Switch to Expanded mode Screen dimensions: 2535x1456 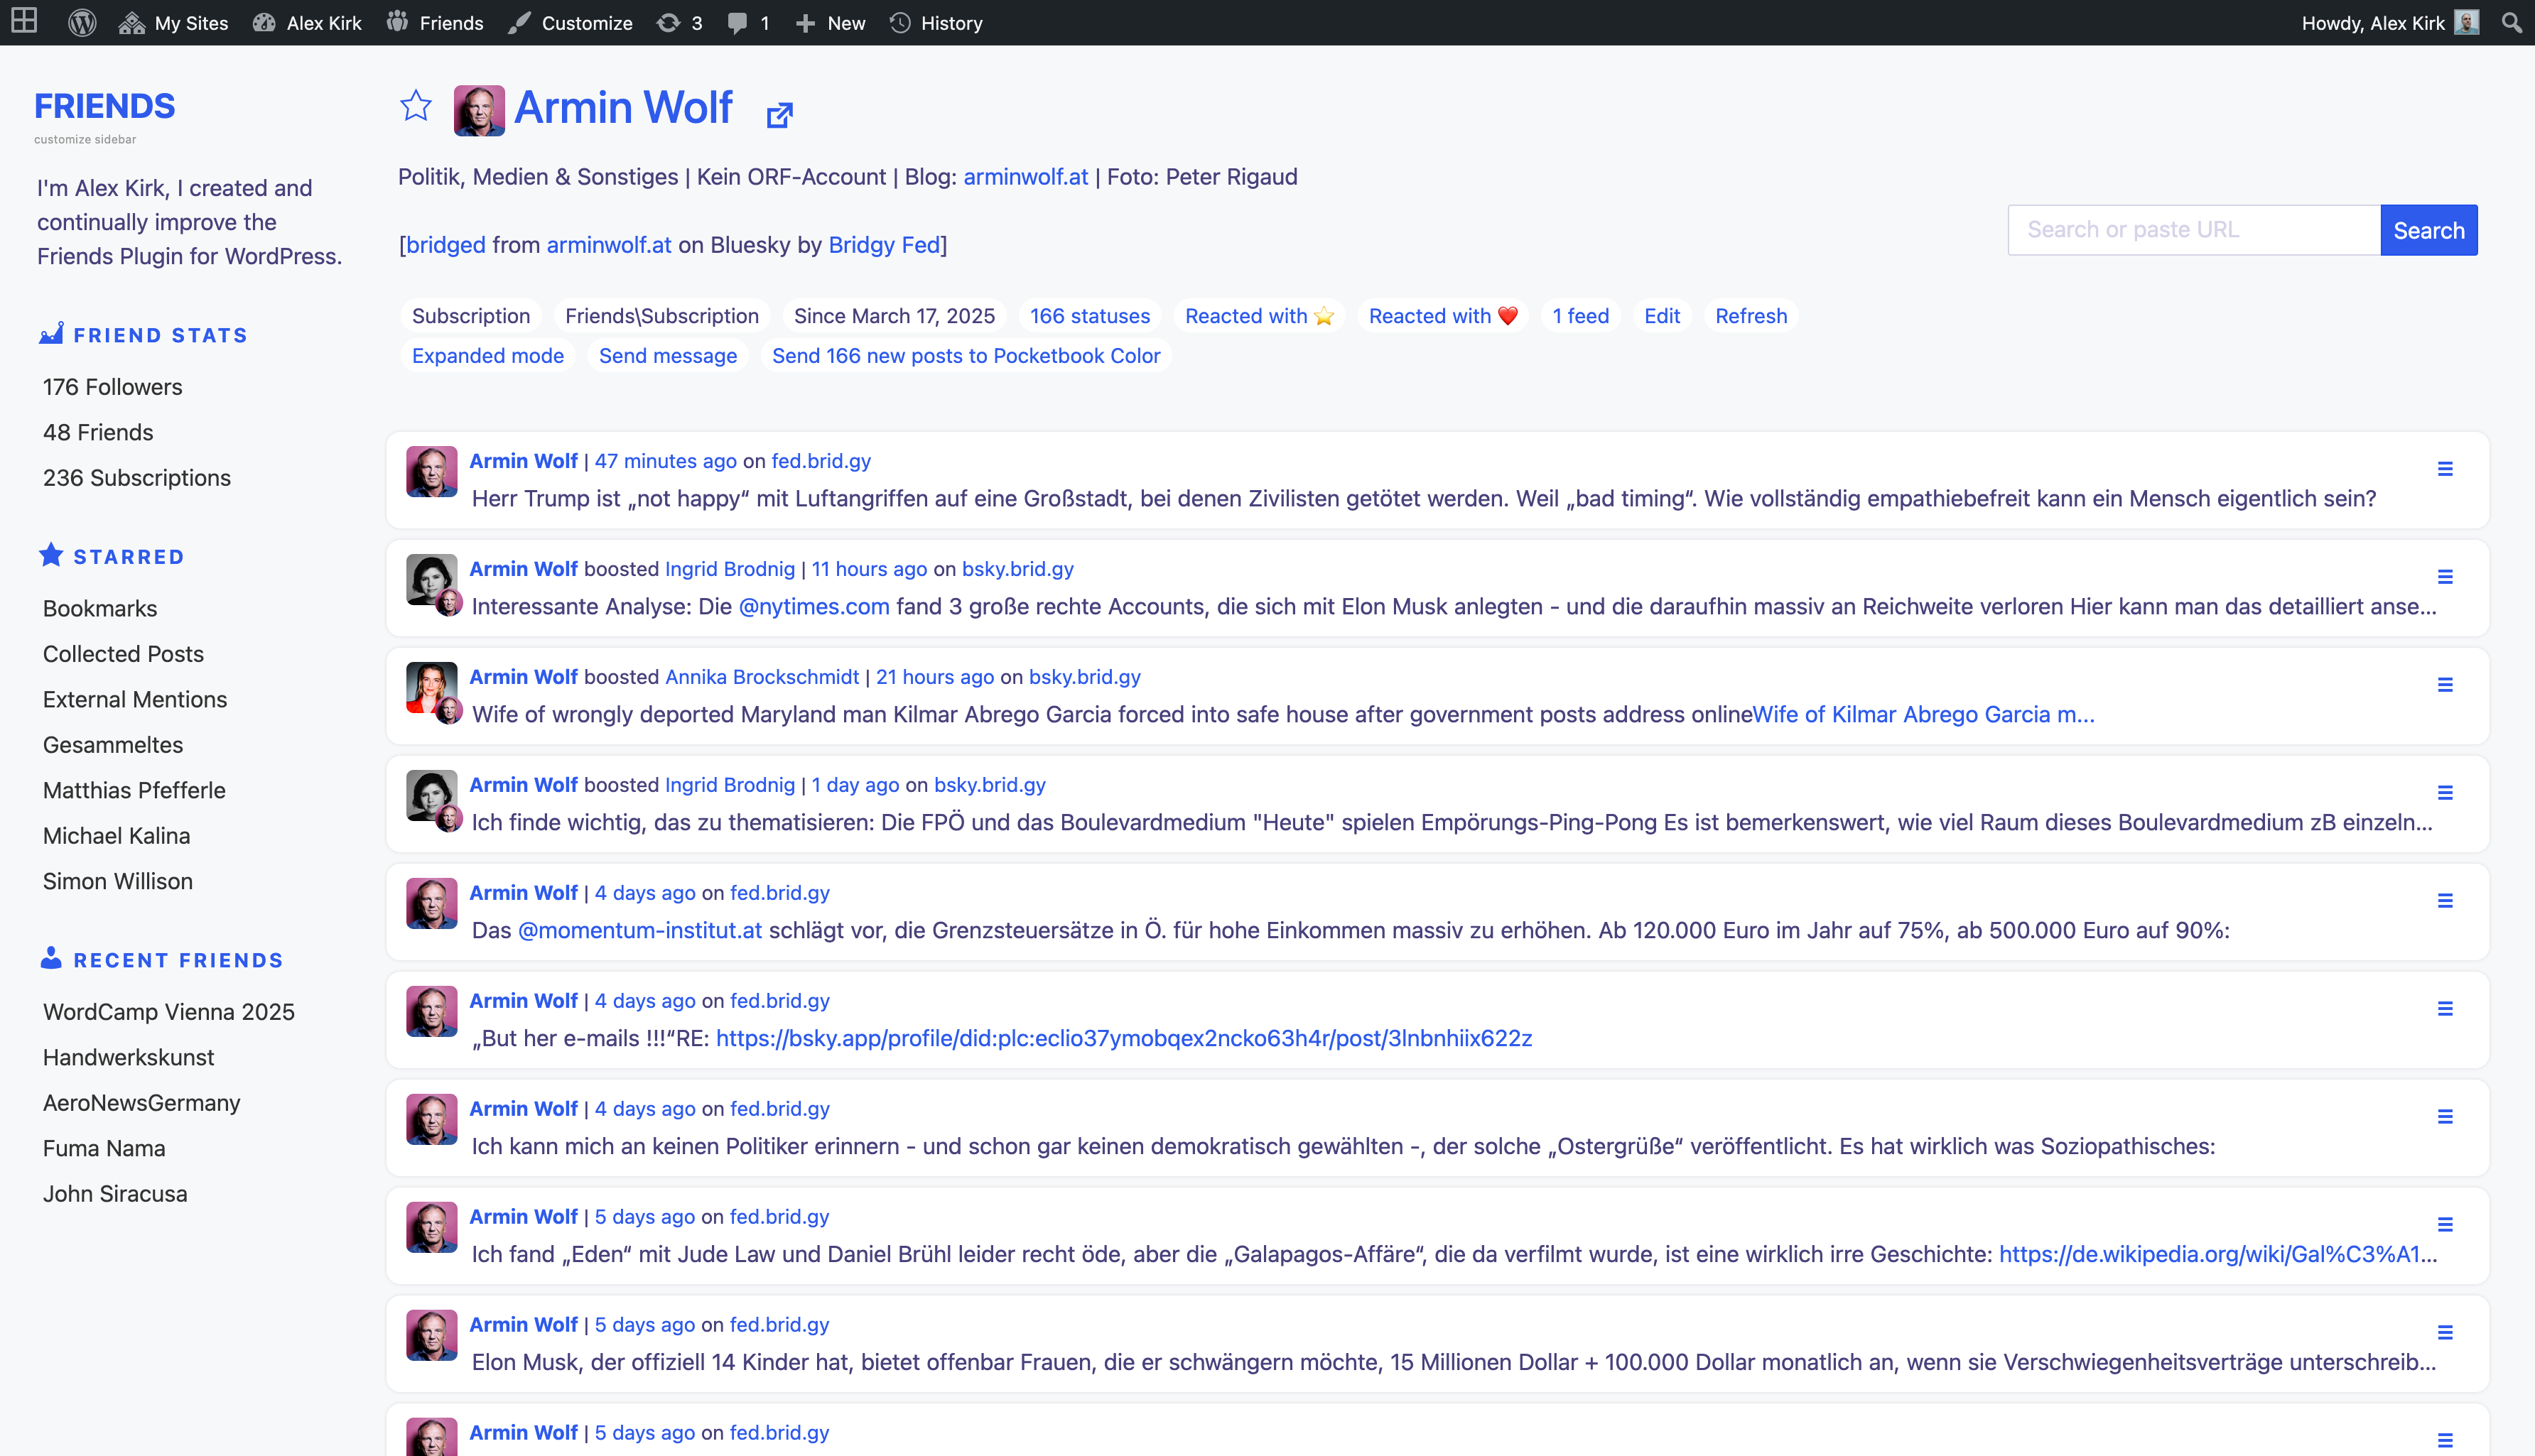(488, 356)
